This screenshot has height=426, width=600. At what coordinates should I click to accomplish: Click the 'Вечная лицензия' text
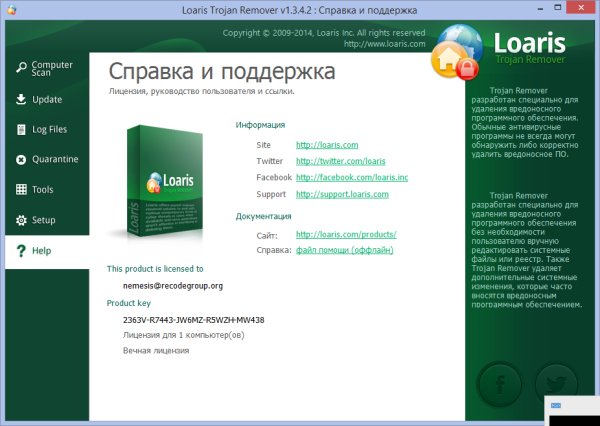point(156,351)
